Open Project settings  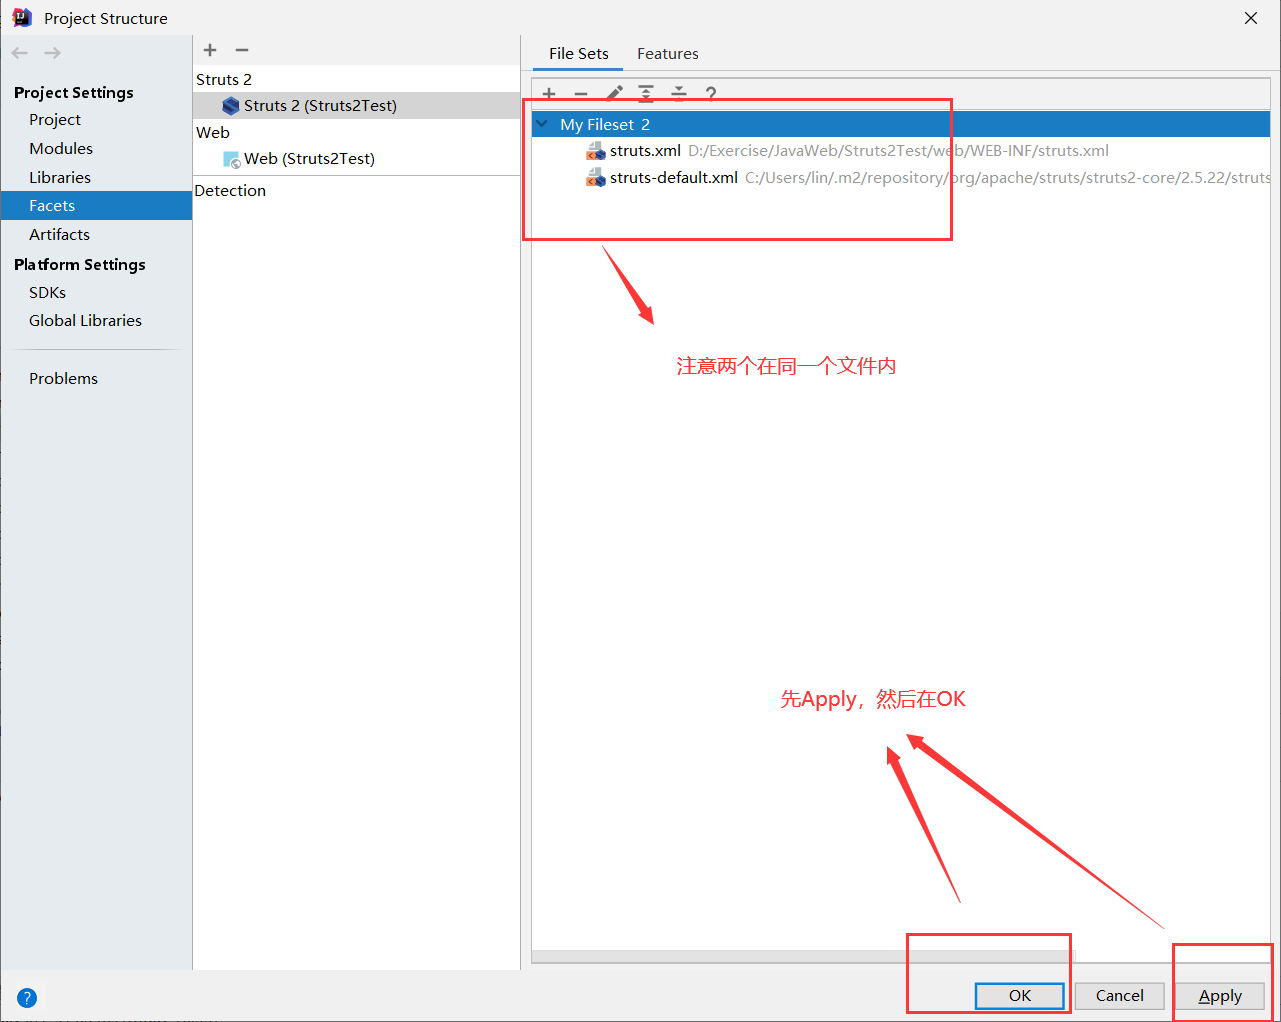pos(55,119)
